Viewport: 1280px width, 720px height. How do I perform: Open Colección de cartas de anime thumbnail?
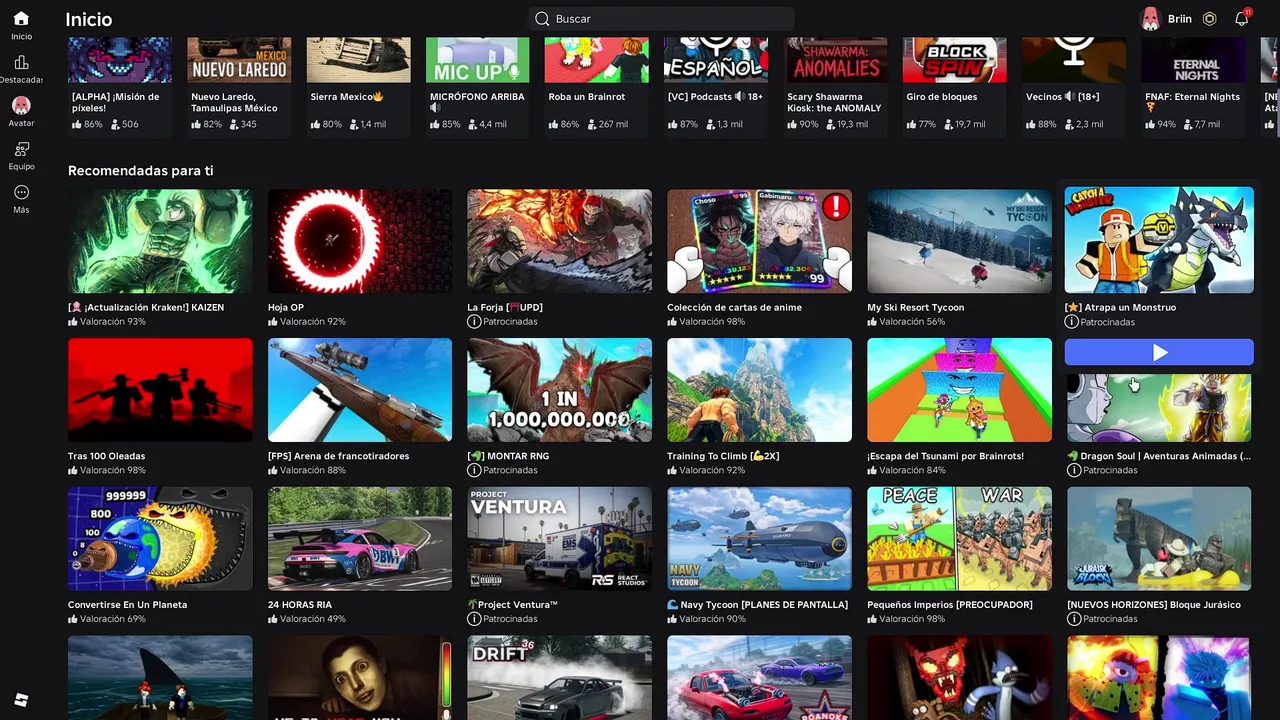[759, 241]
